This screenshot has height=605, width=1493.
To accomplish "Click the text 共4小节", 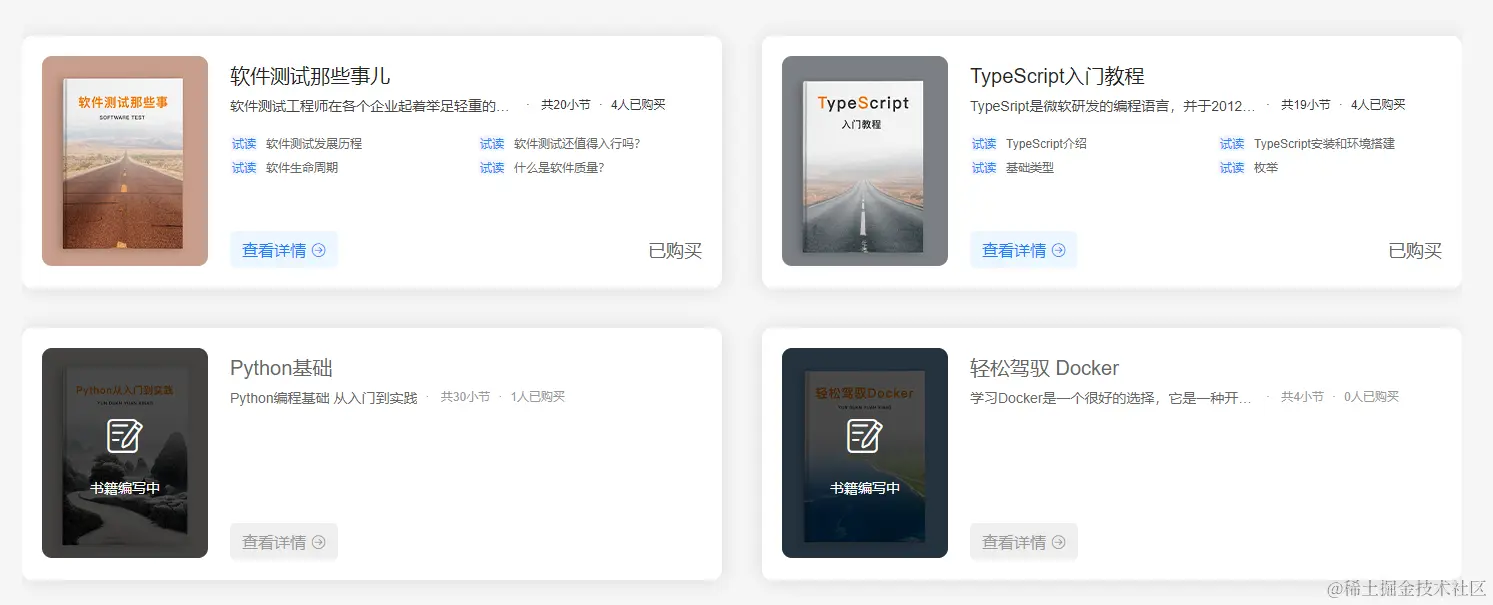I will 1302,396.
